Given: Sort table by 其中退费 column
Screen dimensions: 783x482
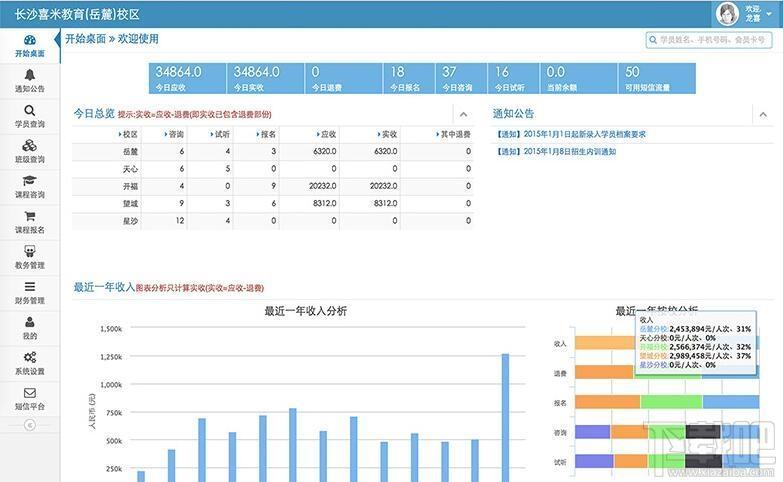Looking at the screenshot, I should pos(453,134).
